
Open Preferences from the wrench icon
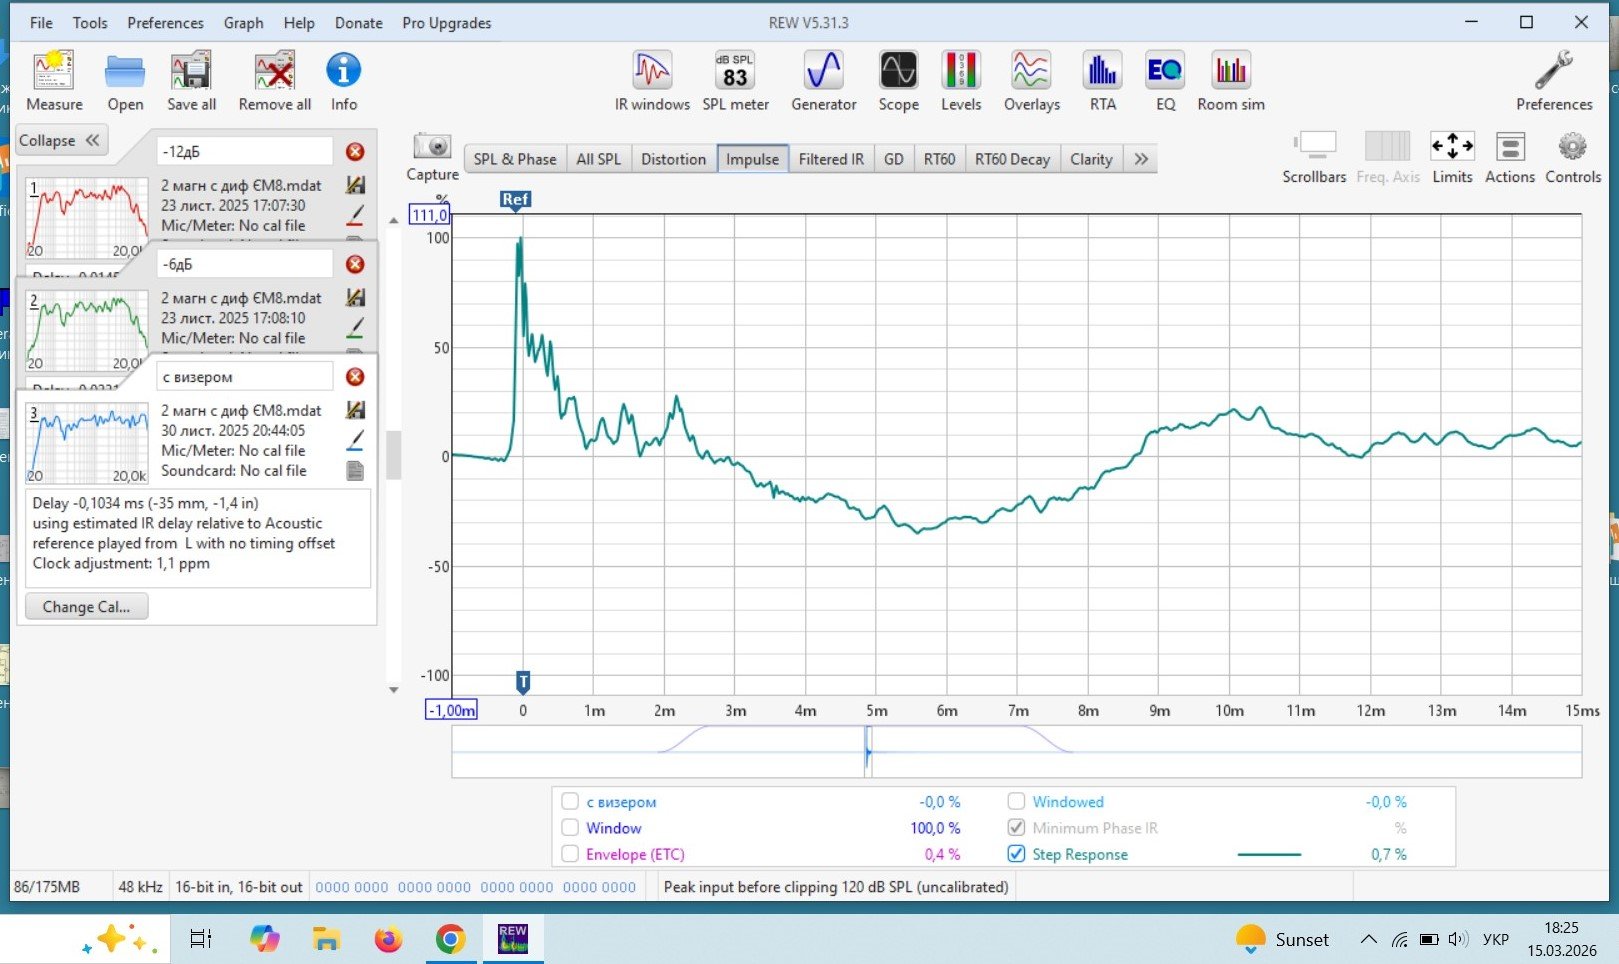(1554, 81)
